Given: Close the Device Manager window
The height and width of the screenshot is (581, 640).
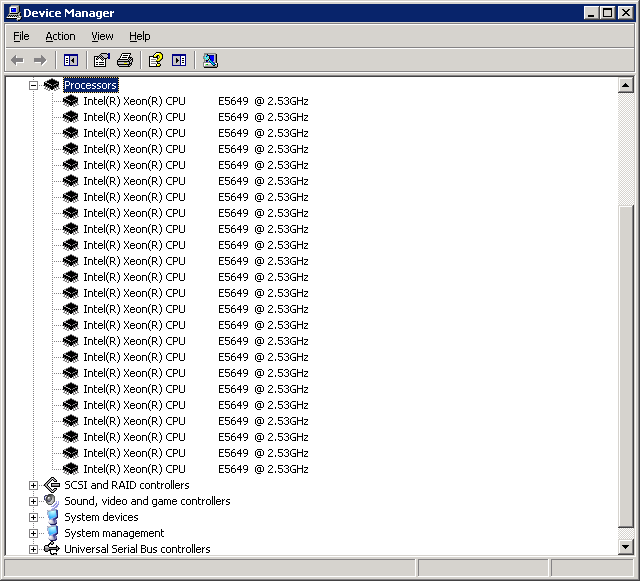Looking at the screenshot, I should coord(625,13).
